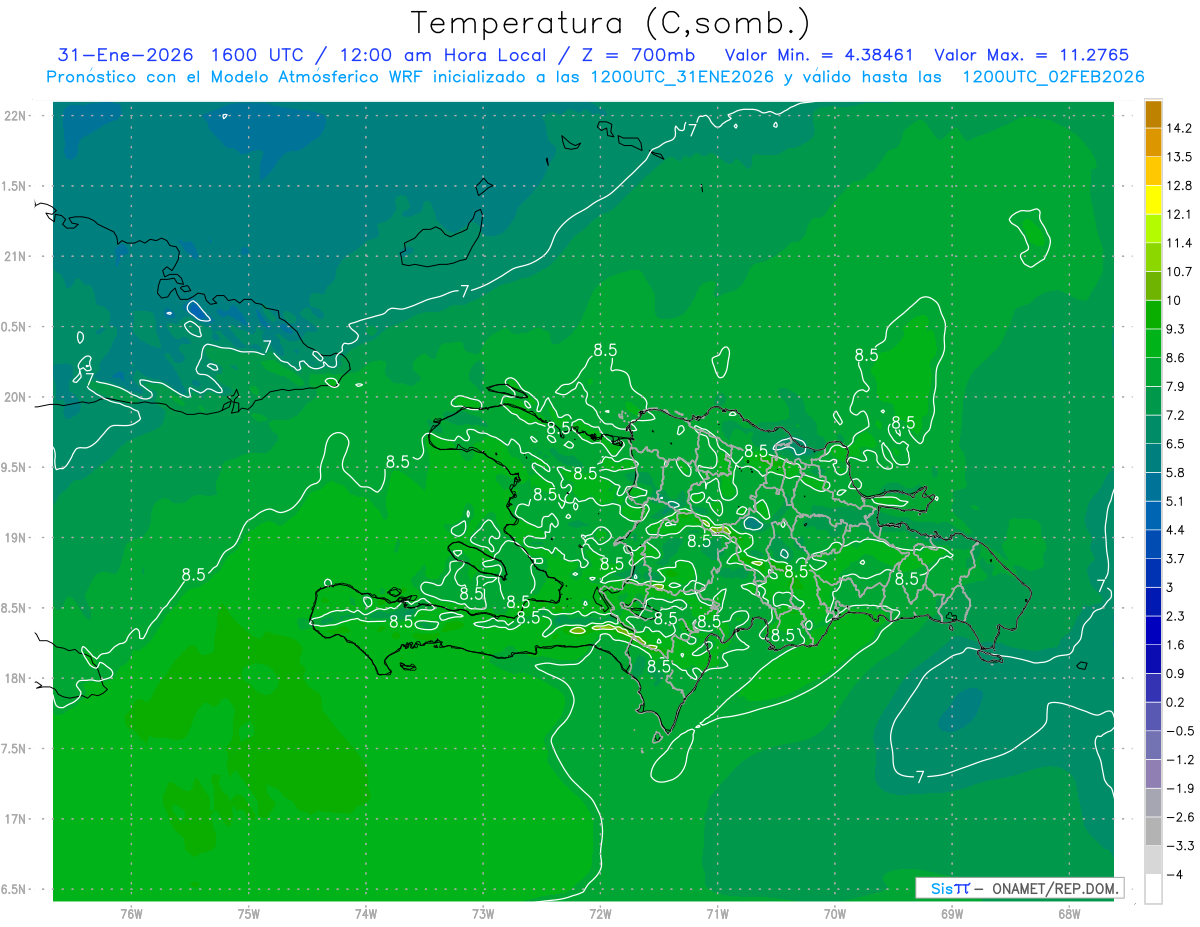Click the '10.7' color scale label
The image size is (1200, 927).
click(x=1181, y=271)
